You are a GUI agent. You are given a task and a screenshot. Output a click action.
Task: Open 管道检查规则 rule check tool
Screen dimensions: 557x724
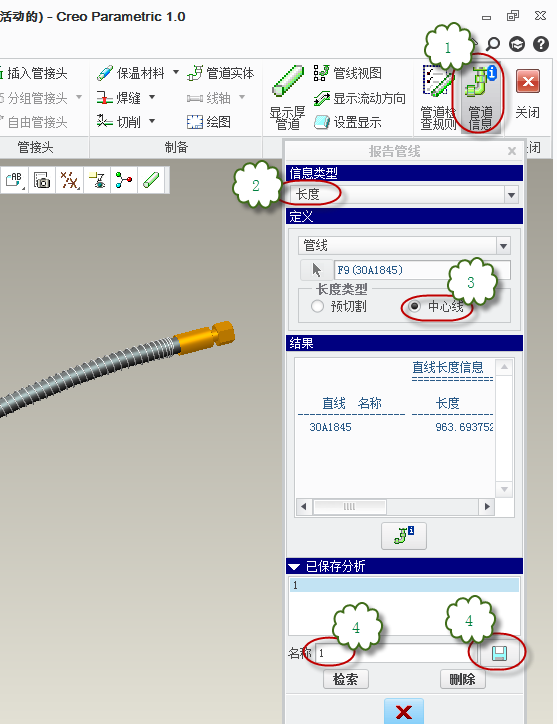pyautogui.click(x=439, y=98)
